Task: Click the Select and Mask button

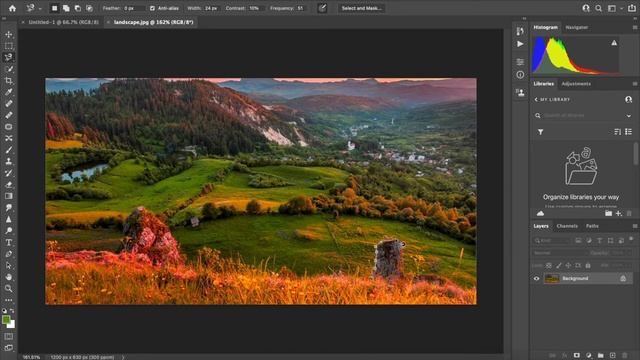Action: pyautogui.click(x=361, y=8)
